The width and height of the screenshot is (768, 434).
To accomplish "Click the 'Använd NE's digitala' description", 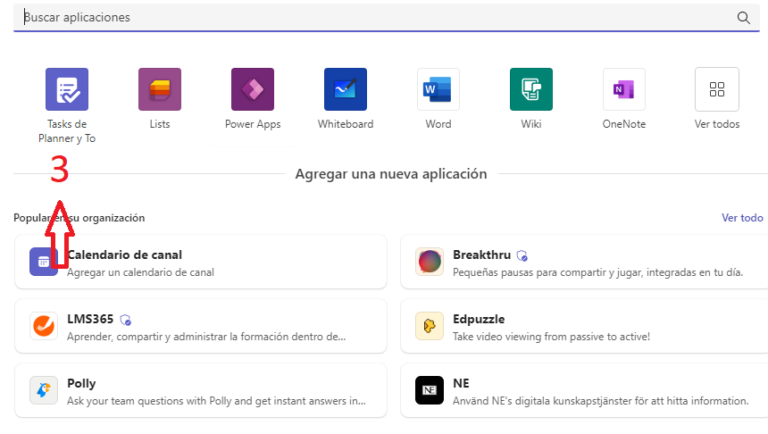I will pyautogui.click(x=600, y=401).
